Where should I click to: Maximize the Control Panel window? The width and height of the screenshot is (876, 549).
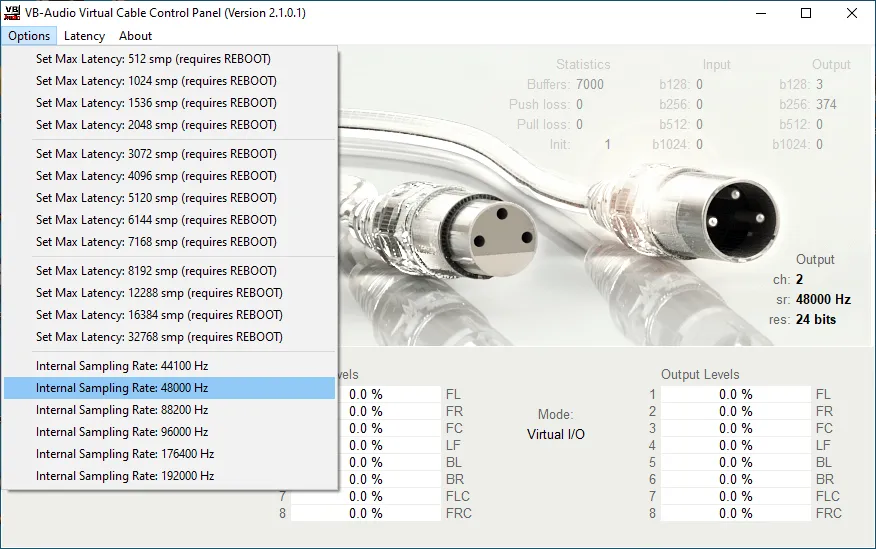point(806,13)
